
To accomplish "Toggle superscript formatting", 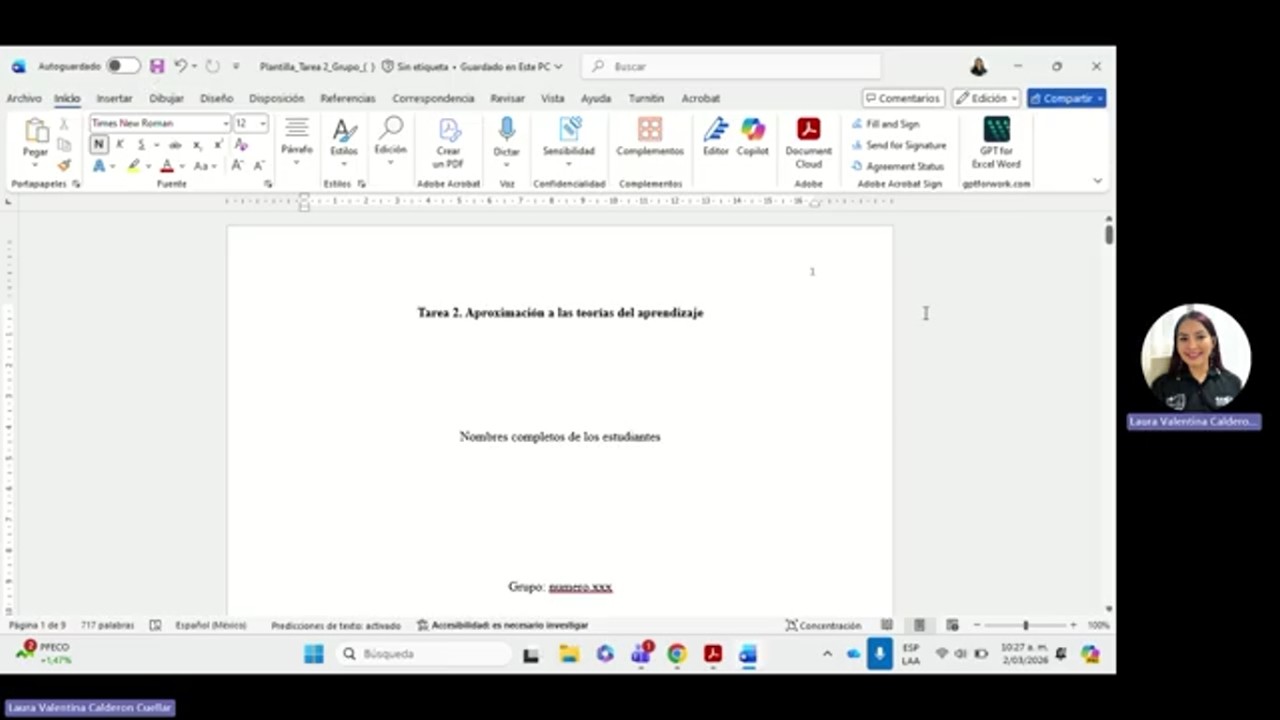I will pos(218,144).
